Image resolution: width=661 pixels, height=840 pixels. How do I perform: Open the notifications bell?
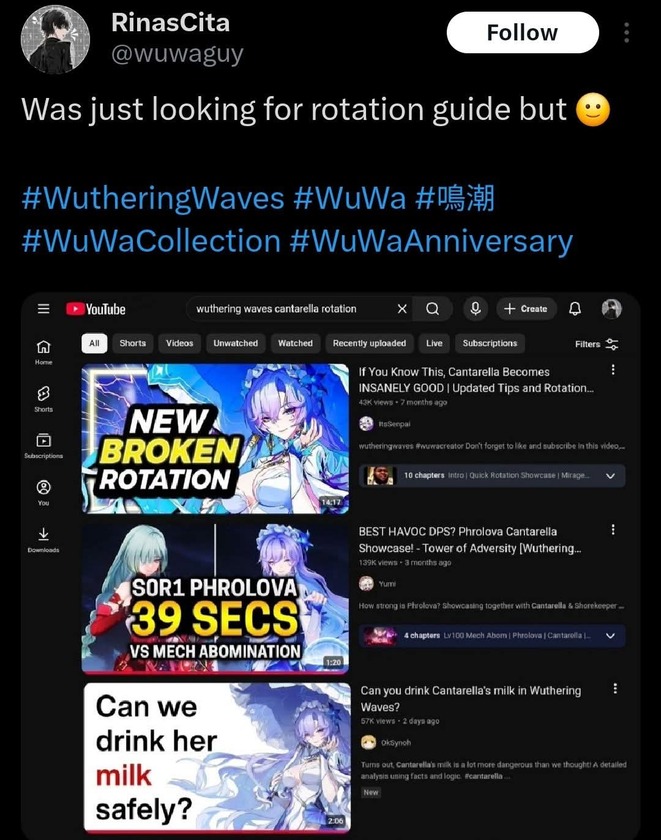(575, 309)
